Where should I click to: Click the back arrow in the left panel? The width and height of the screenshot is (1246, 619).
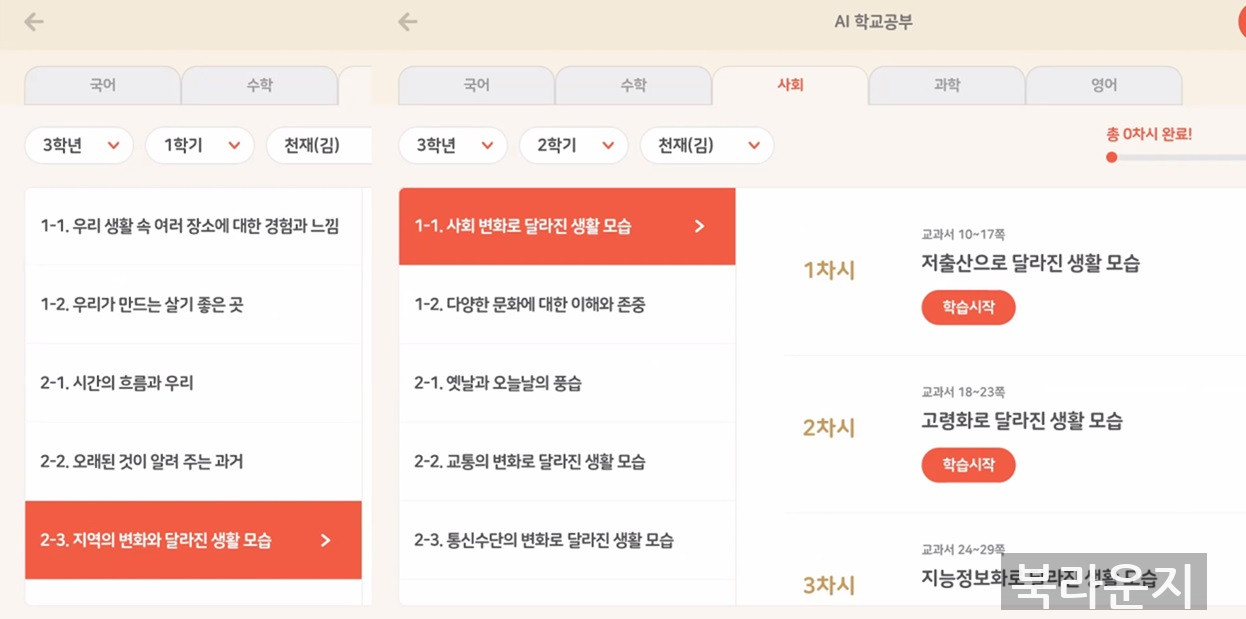pos(34,22)
